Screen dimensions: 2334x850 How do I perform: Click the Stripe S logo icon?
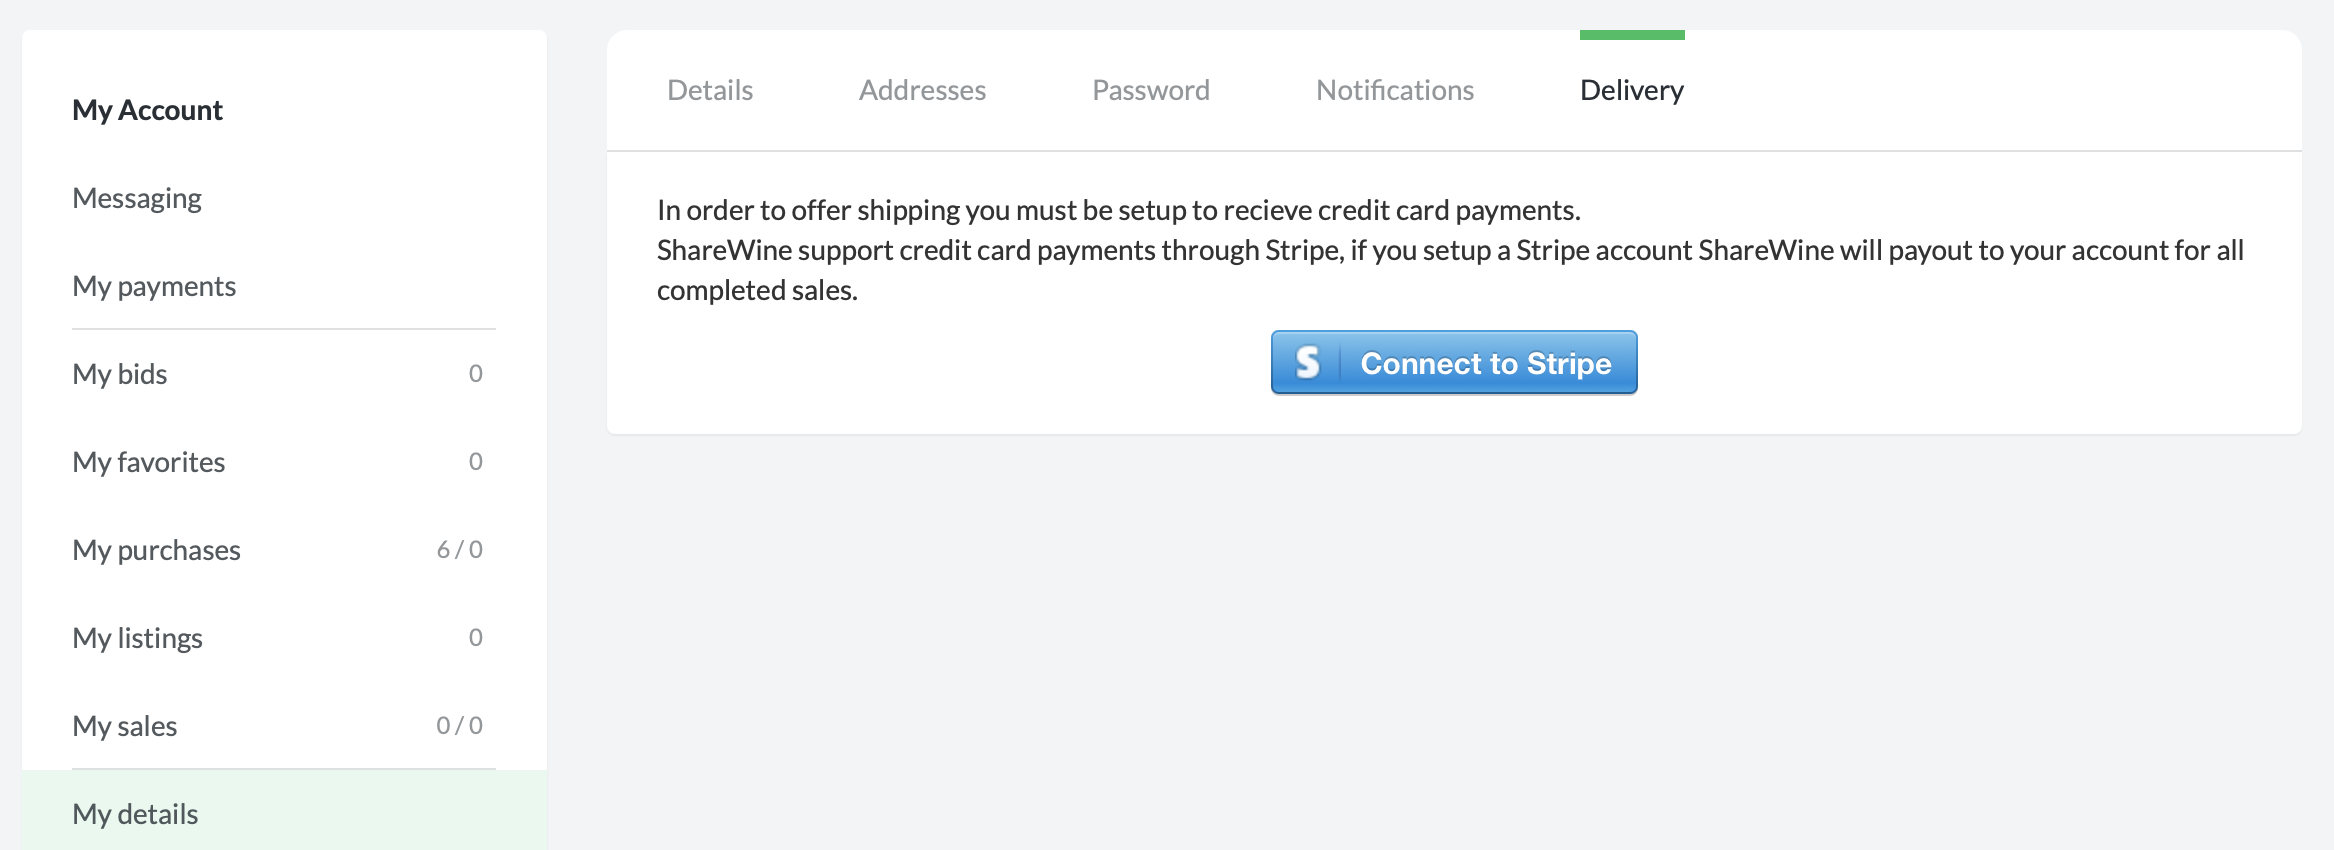[x=1307, y=363]
